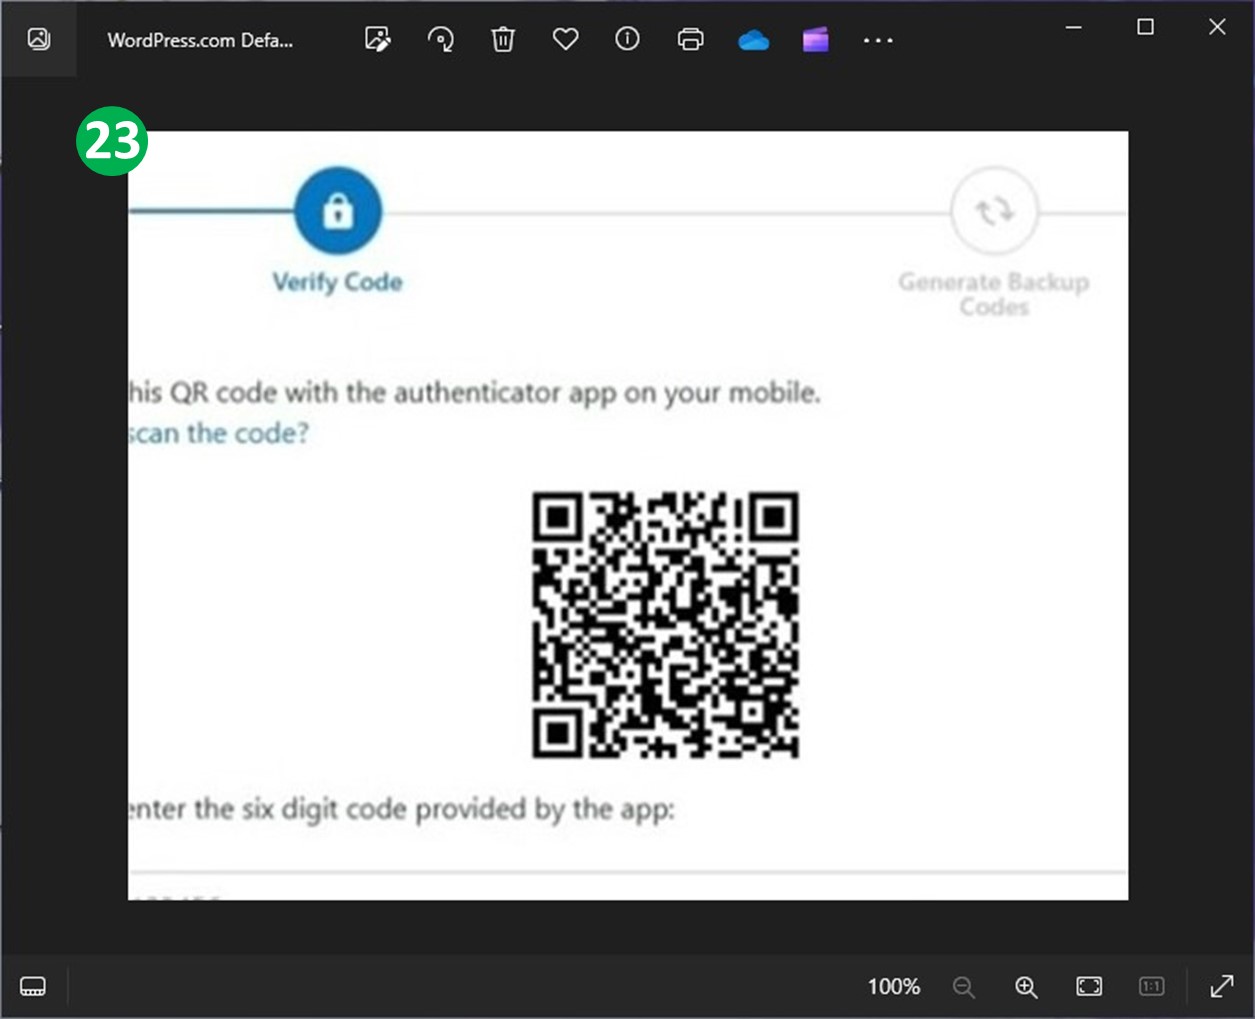This screenshot has width=1255, height=1019.
Task: Launch Clipchamp from the purple video icon
Action: 815,40
